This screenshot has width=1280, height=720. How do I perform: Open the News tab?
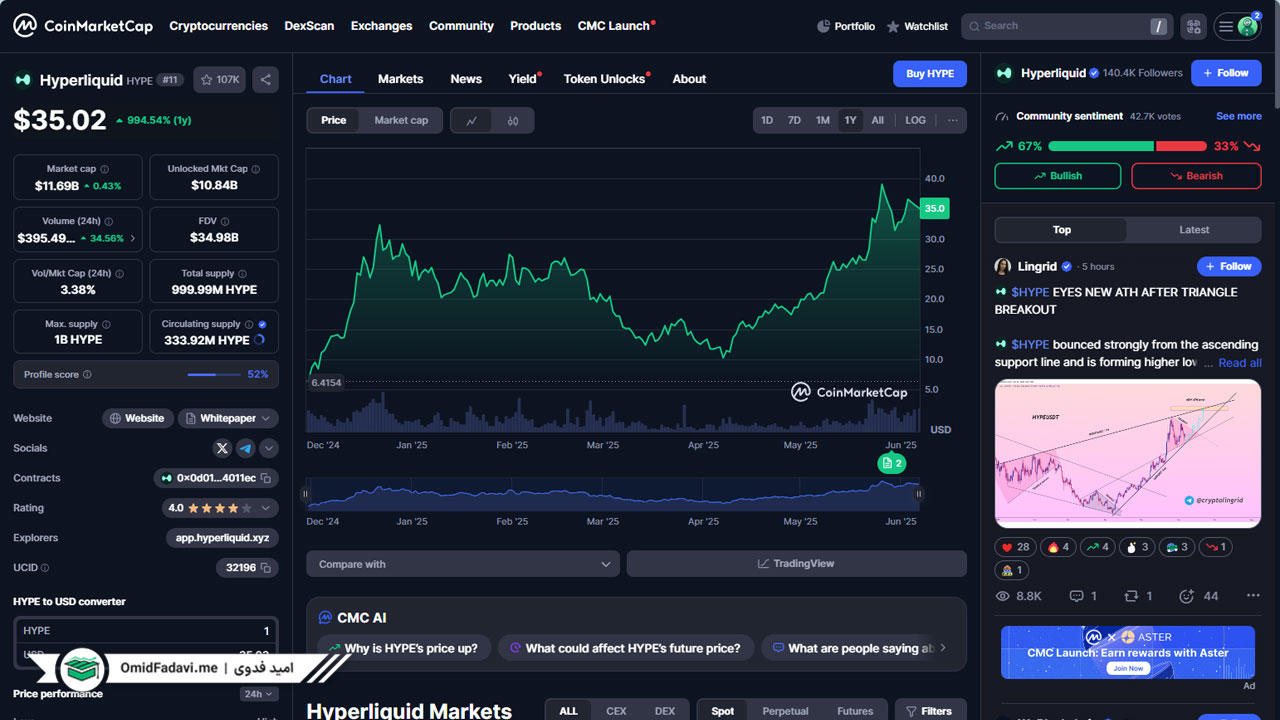click(x=466, y=79)
